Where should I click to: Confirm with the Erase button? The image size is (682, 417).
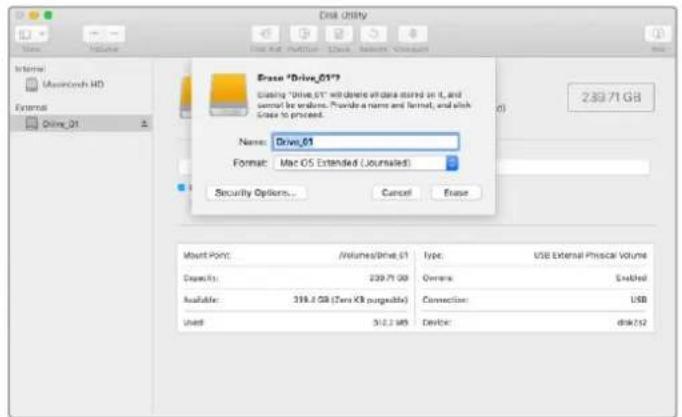pyautogui.click(x=456, y=193)
